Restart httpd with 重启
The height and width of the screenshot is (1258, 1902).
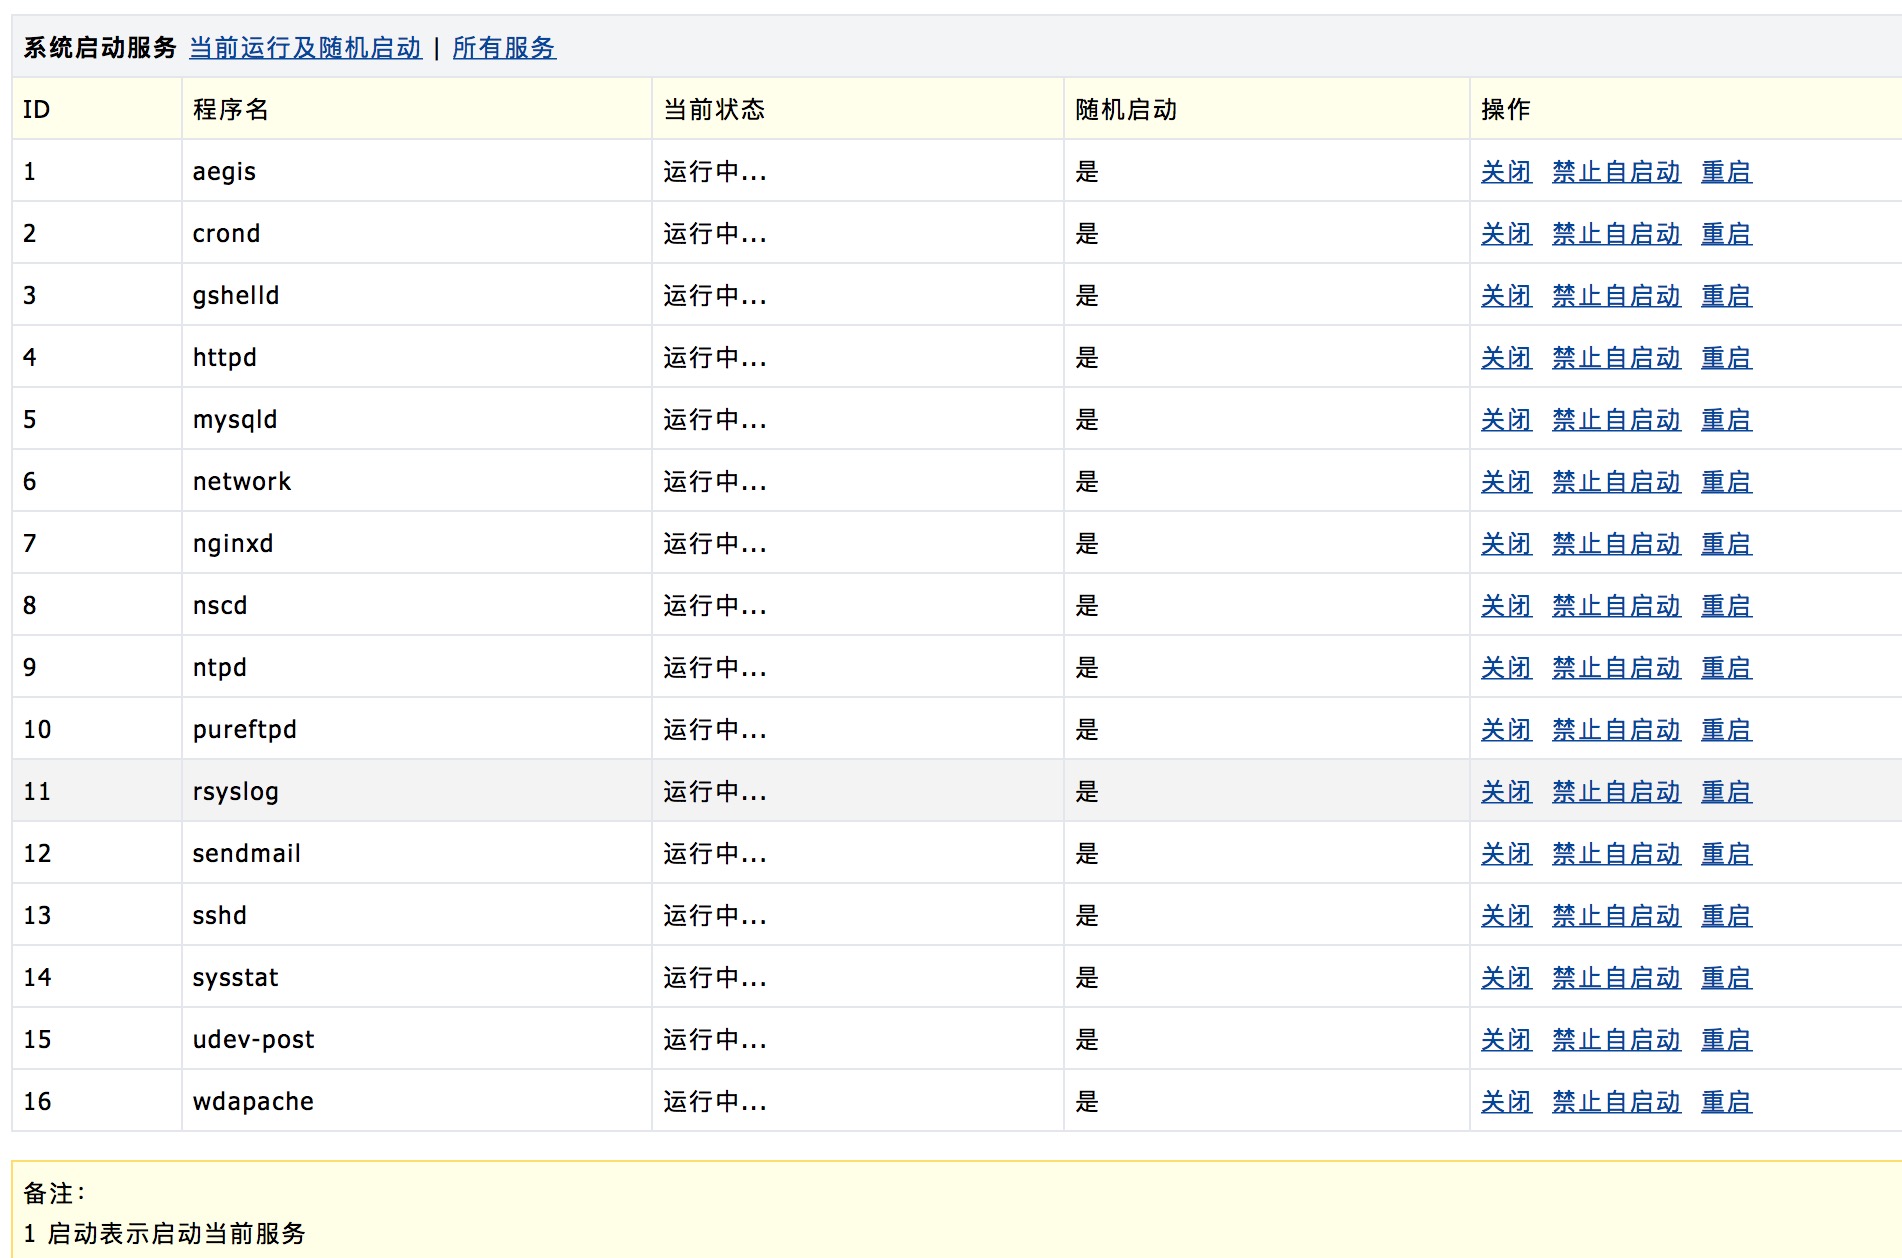point(1726,358)
